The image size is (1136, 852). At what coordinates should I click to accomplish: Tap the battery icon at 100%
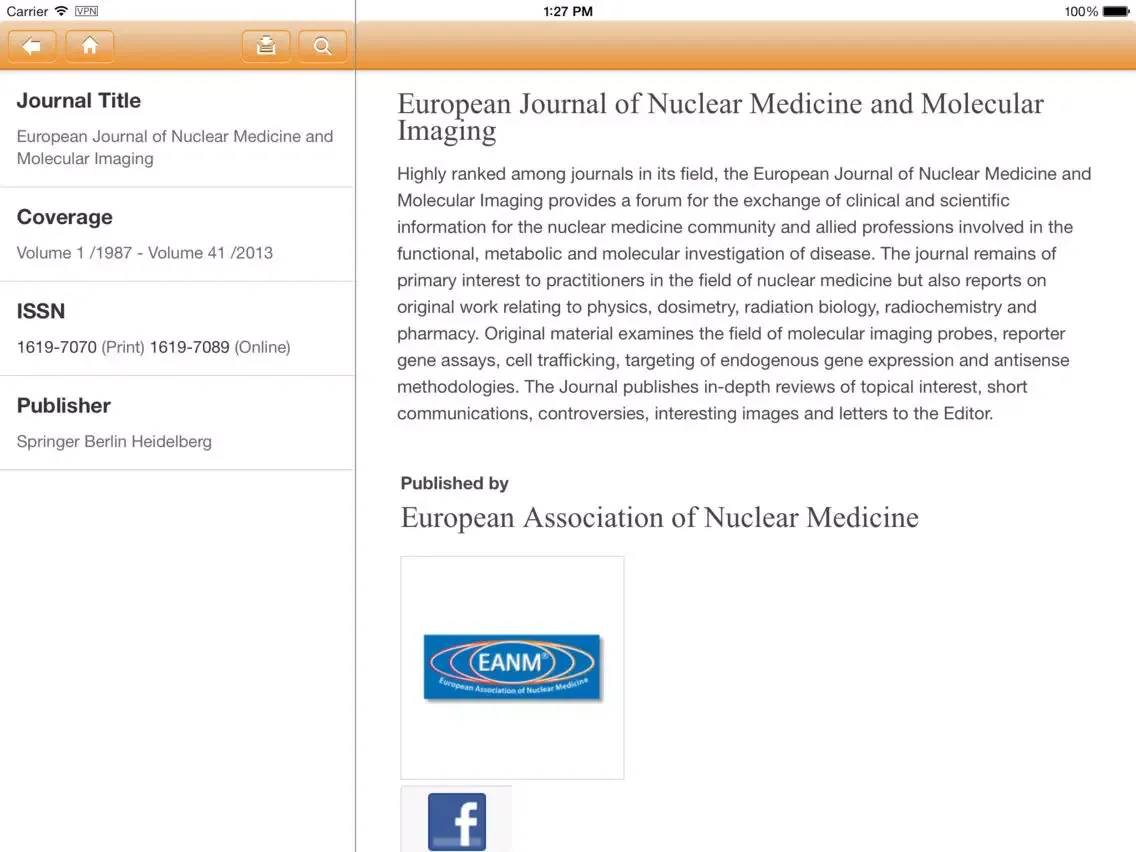point(1116,11)
